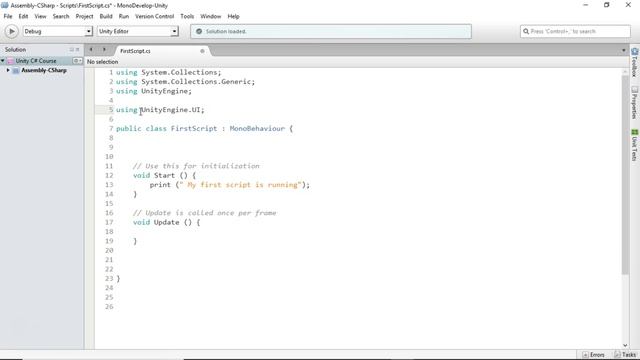Click line number 23 in the gutter

[x=109, y=279]
